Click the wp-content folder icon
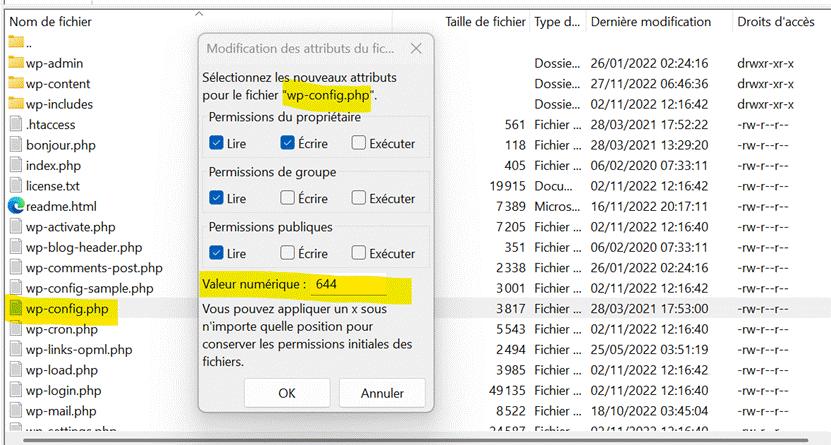Screen dimensions: 831x445 tap(15, 84)
